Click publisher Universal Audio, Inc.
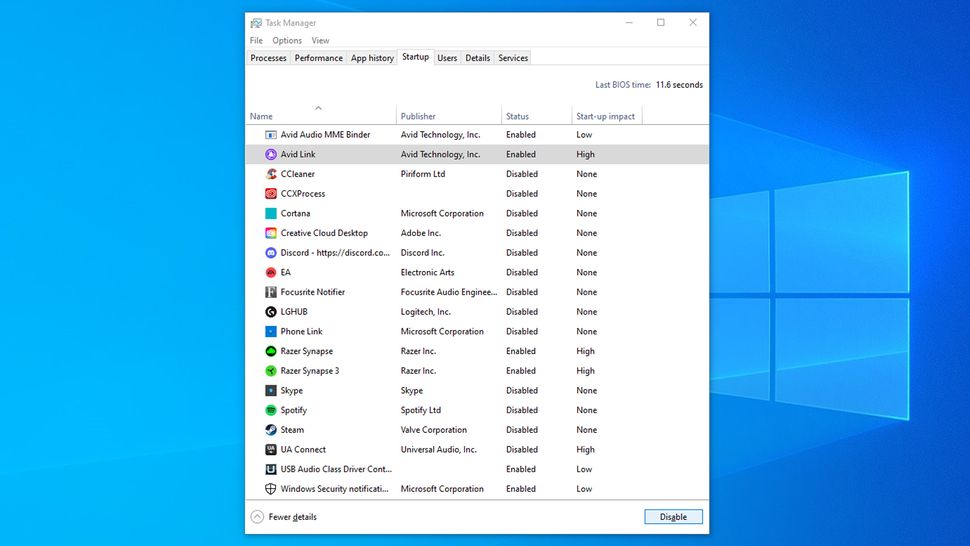Image resolution: width=970 pixels, height=546 pixels. tap(439, 450)
